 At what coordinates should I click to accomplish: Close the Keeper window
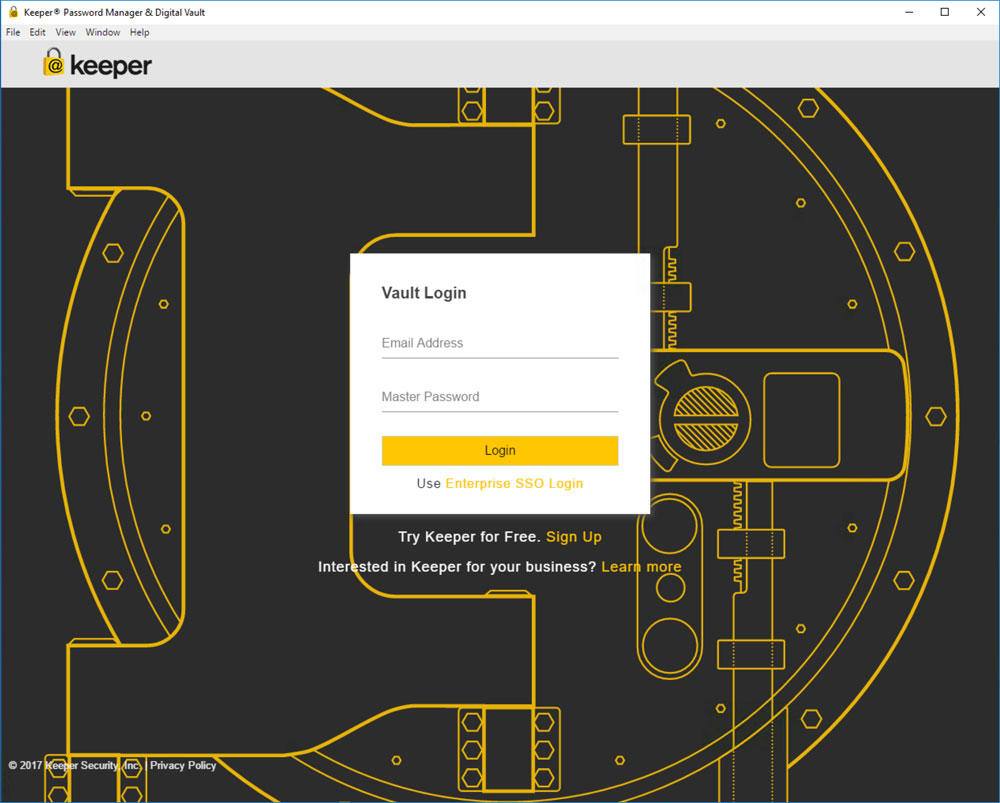(x=981, y=12)
